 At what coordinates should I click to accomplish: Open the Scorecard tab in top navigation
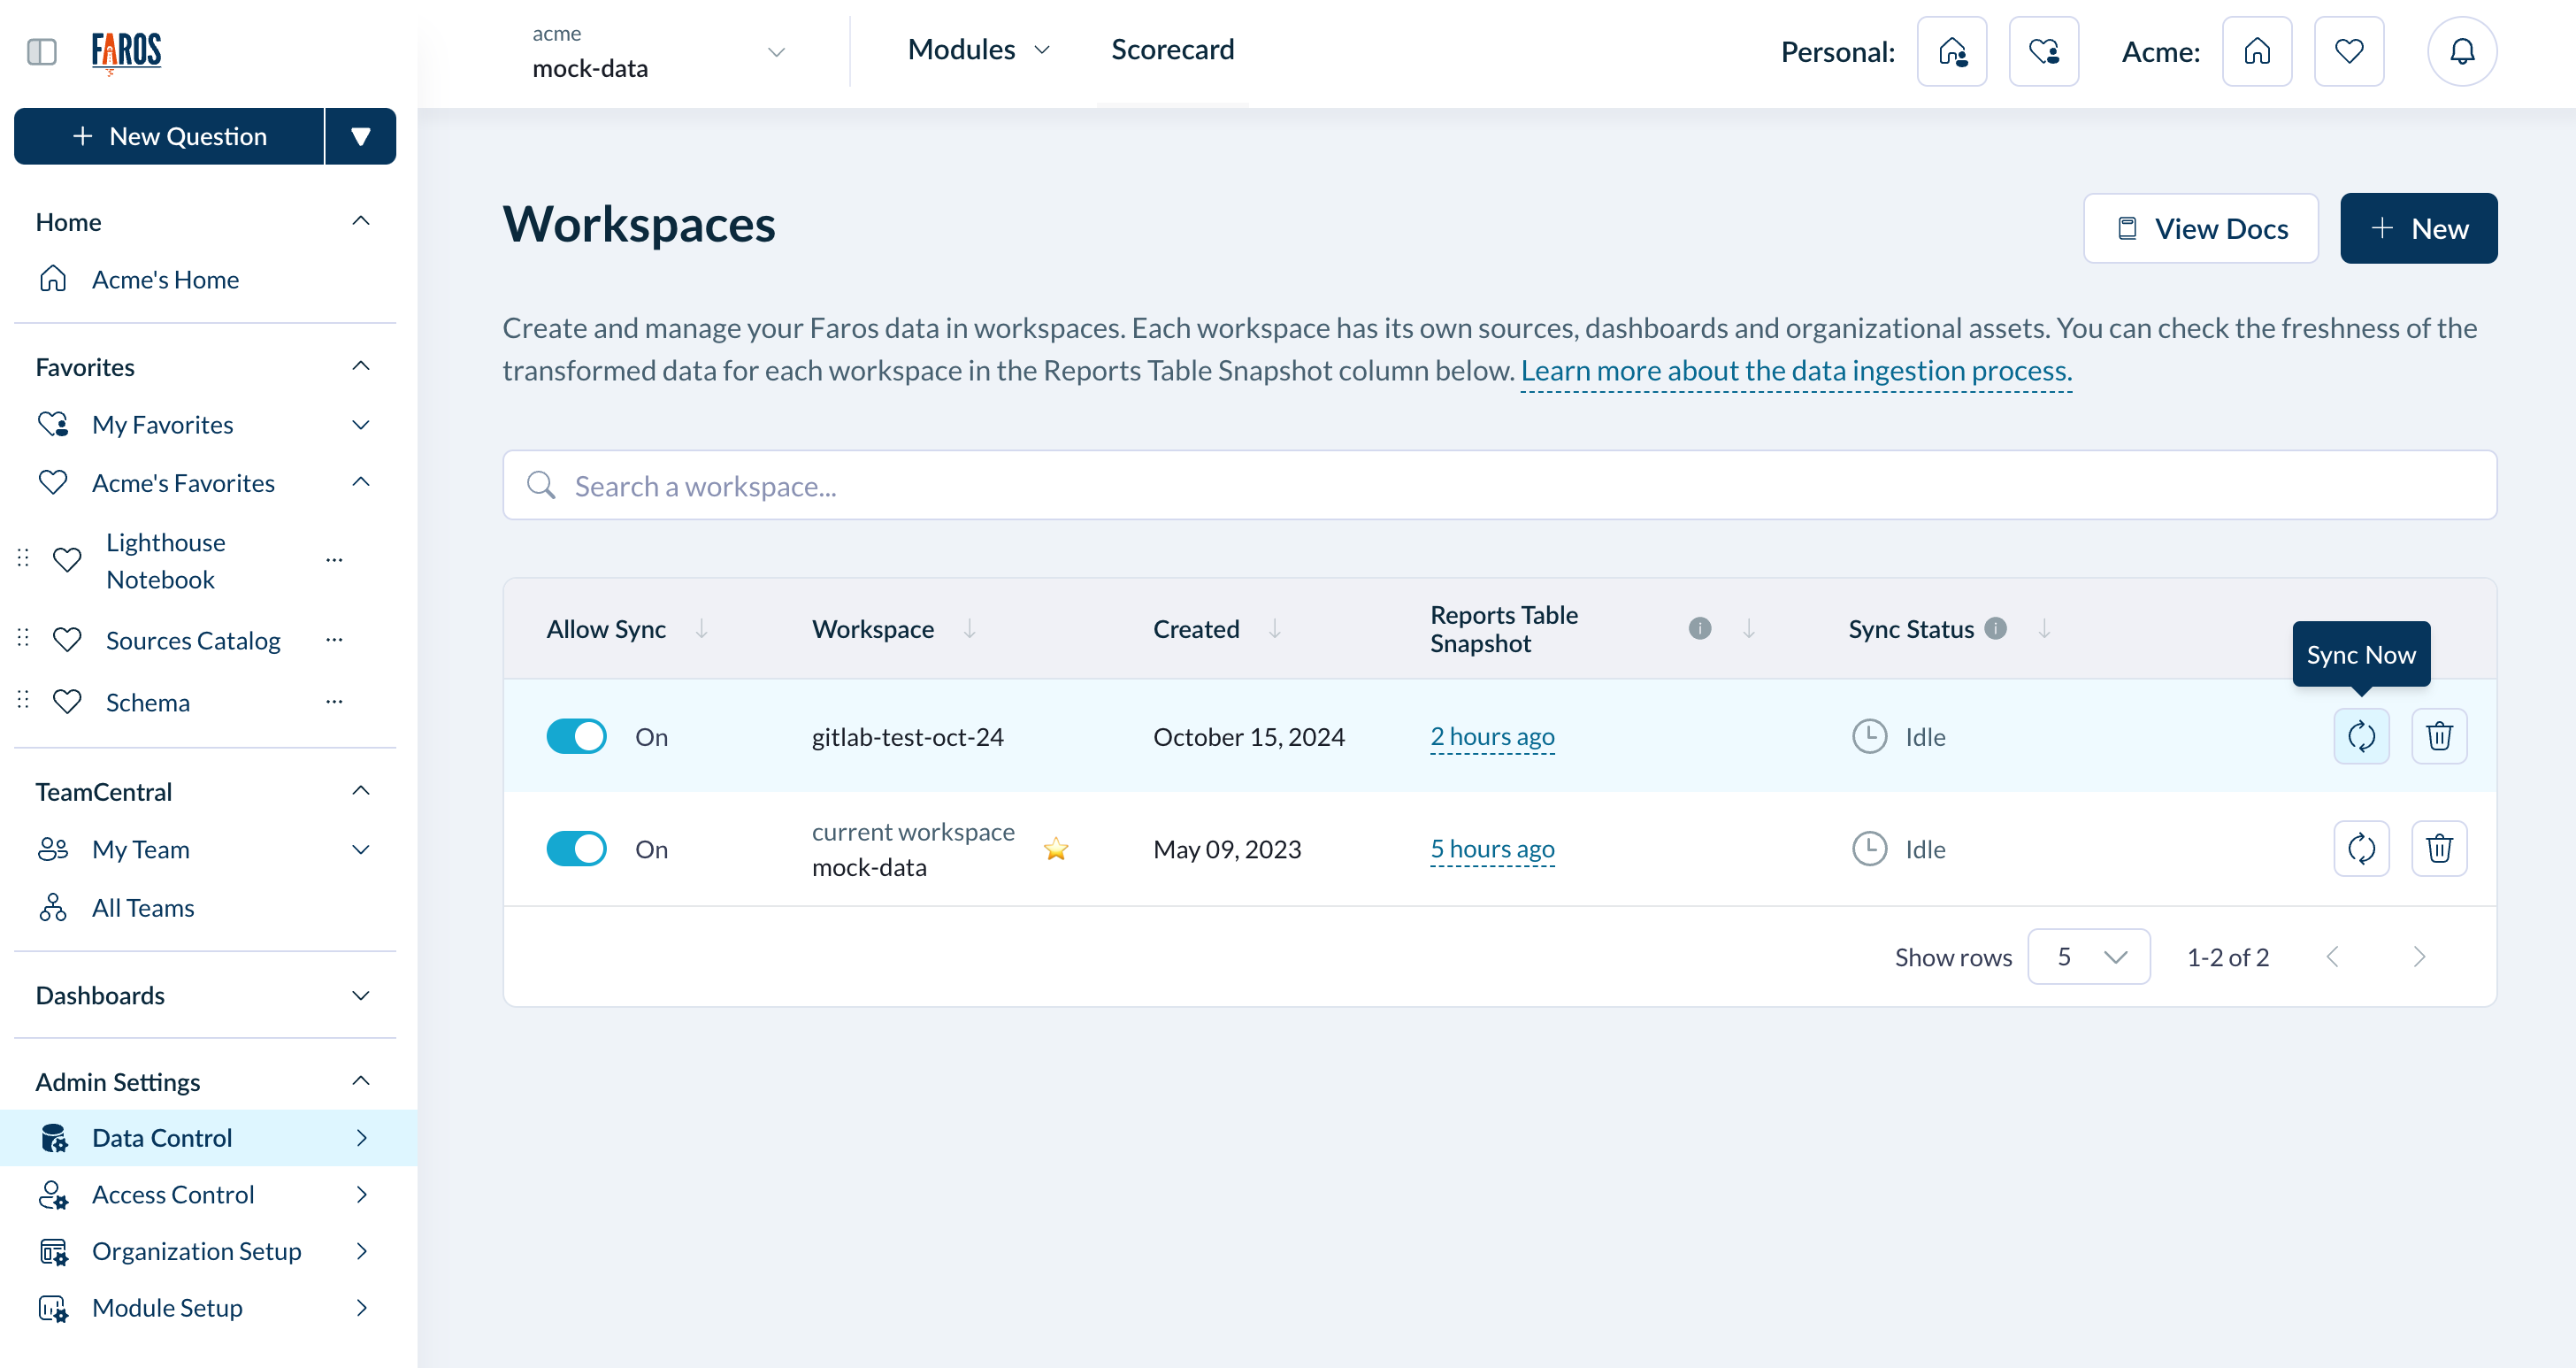click(1176, 48)
